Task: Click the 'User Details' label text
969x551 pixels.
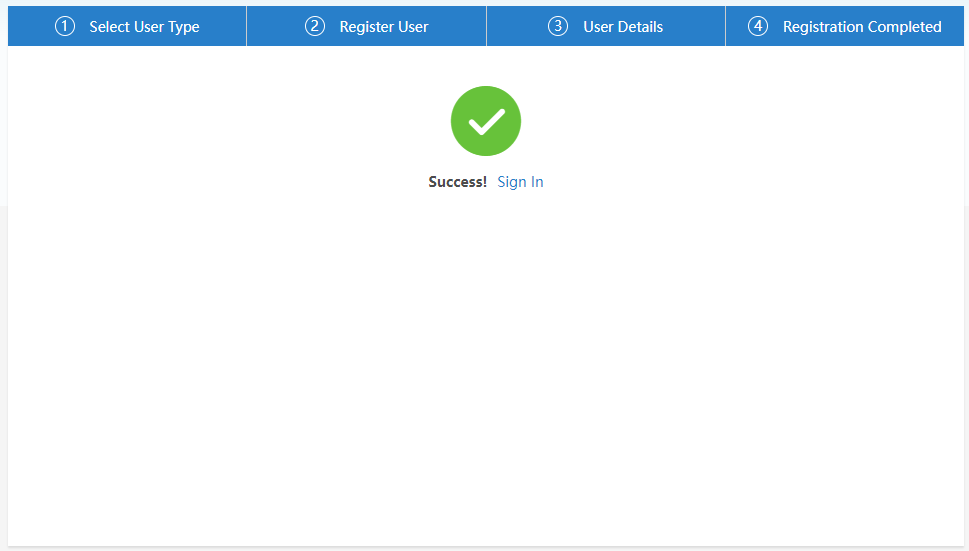Action: (x=623, y=27)
